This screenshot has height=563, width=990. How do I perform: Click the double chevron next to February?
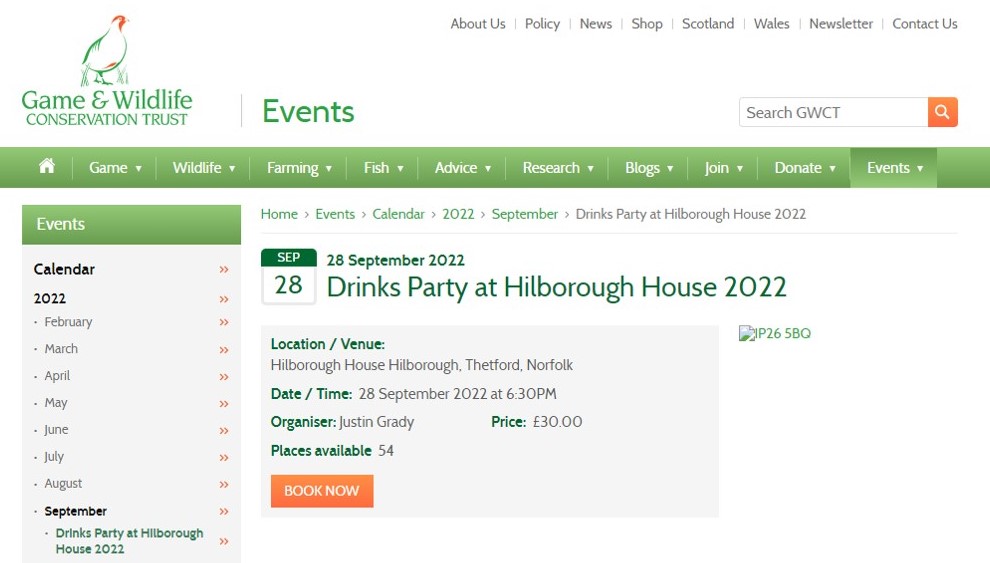click(x=224, y=323)
